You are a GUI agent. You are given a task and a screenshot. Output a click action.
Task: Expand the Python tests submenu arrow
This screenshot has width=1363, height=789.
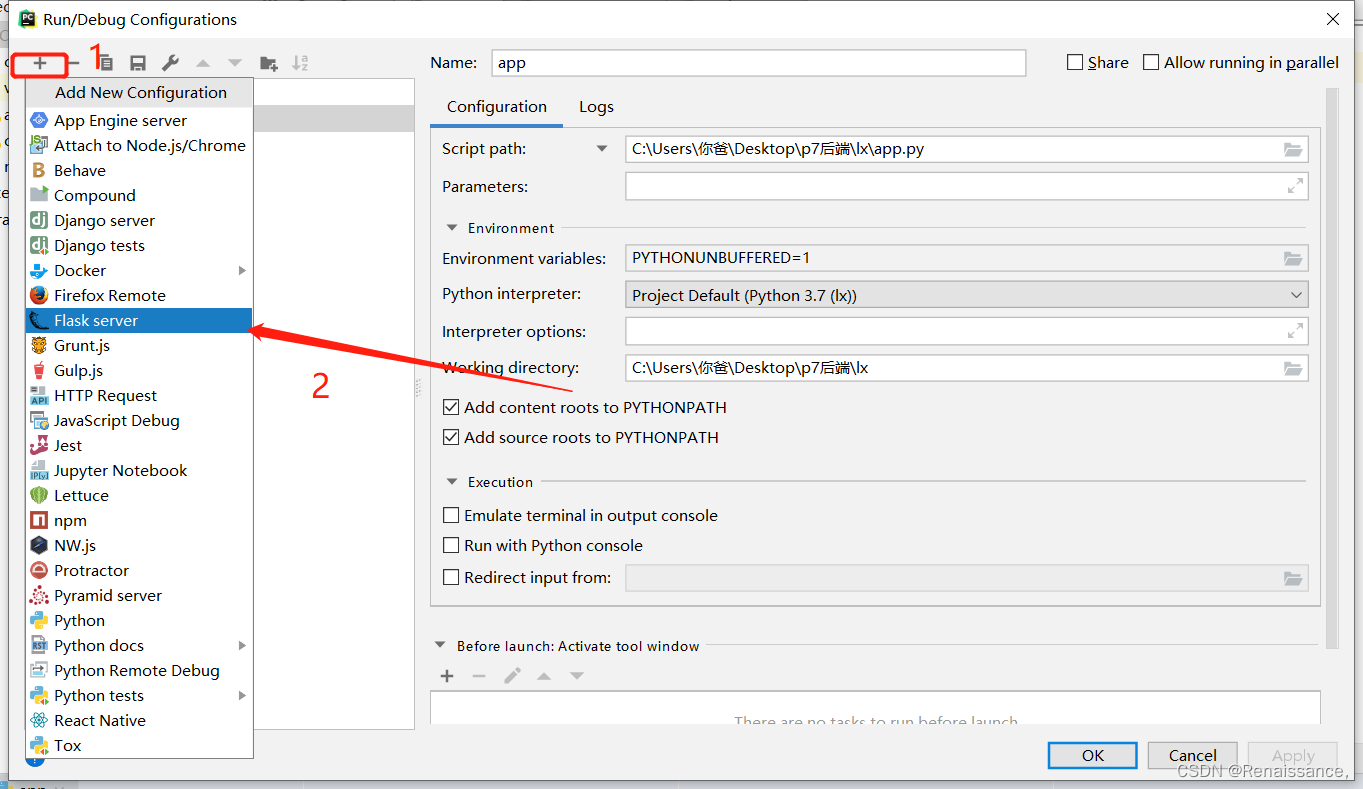(x=242, y=695)
